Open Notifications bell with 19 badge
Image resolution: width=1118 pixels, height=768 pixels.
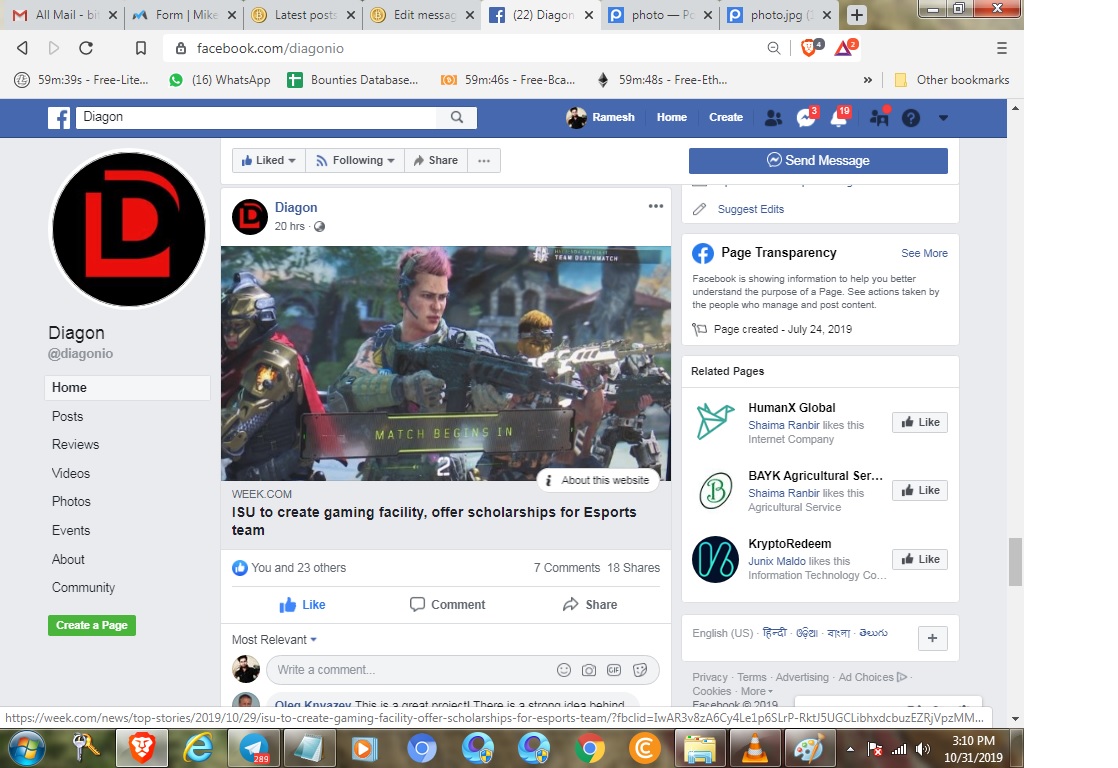(840, 118)
